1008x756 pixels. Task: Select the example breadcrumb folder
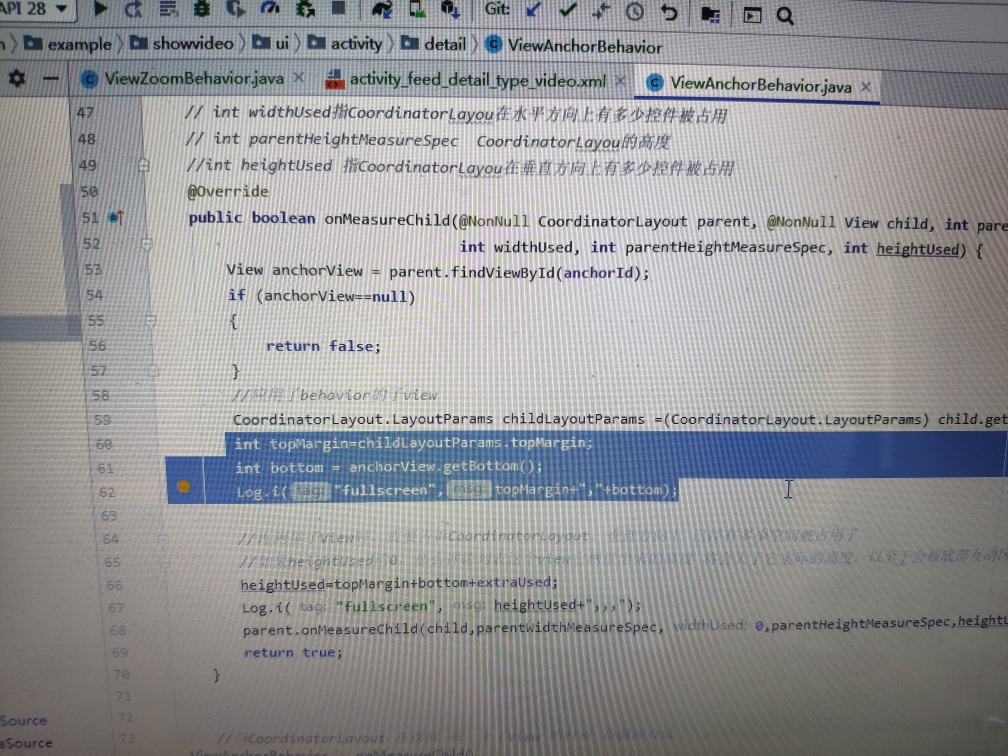[x=68, y=44]
